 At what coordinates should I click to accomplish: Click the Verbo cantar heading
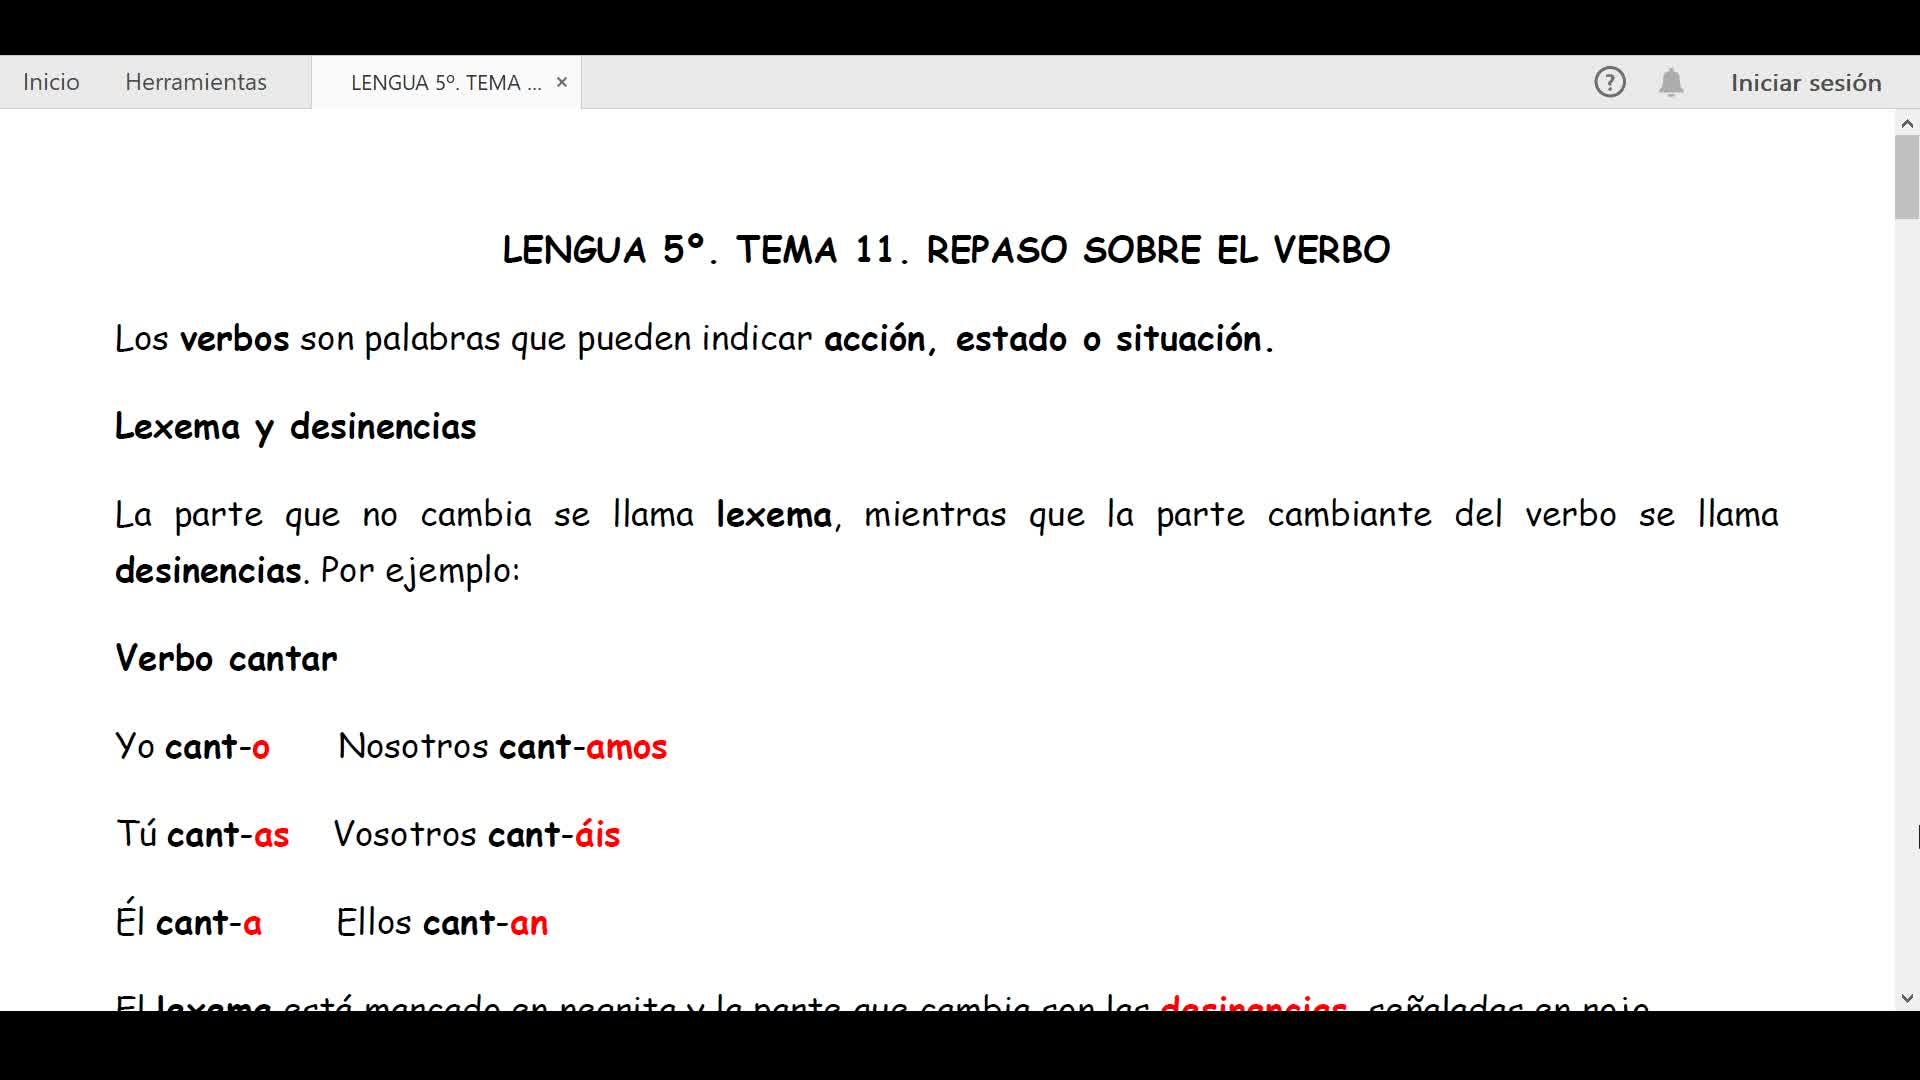click(x=226, y=659)
